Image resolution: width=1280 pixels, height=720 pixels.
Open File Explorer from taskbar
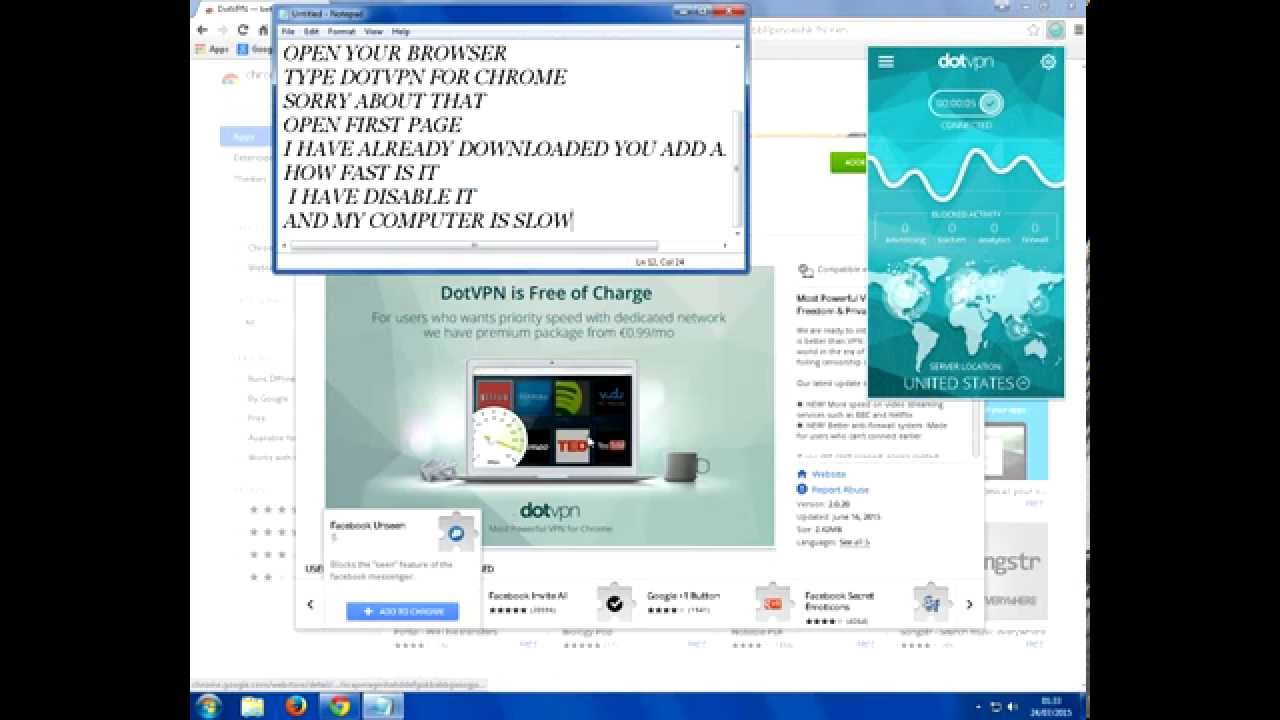[x=253, y=706]
